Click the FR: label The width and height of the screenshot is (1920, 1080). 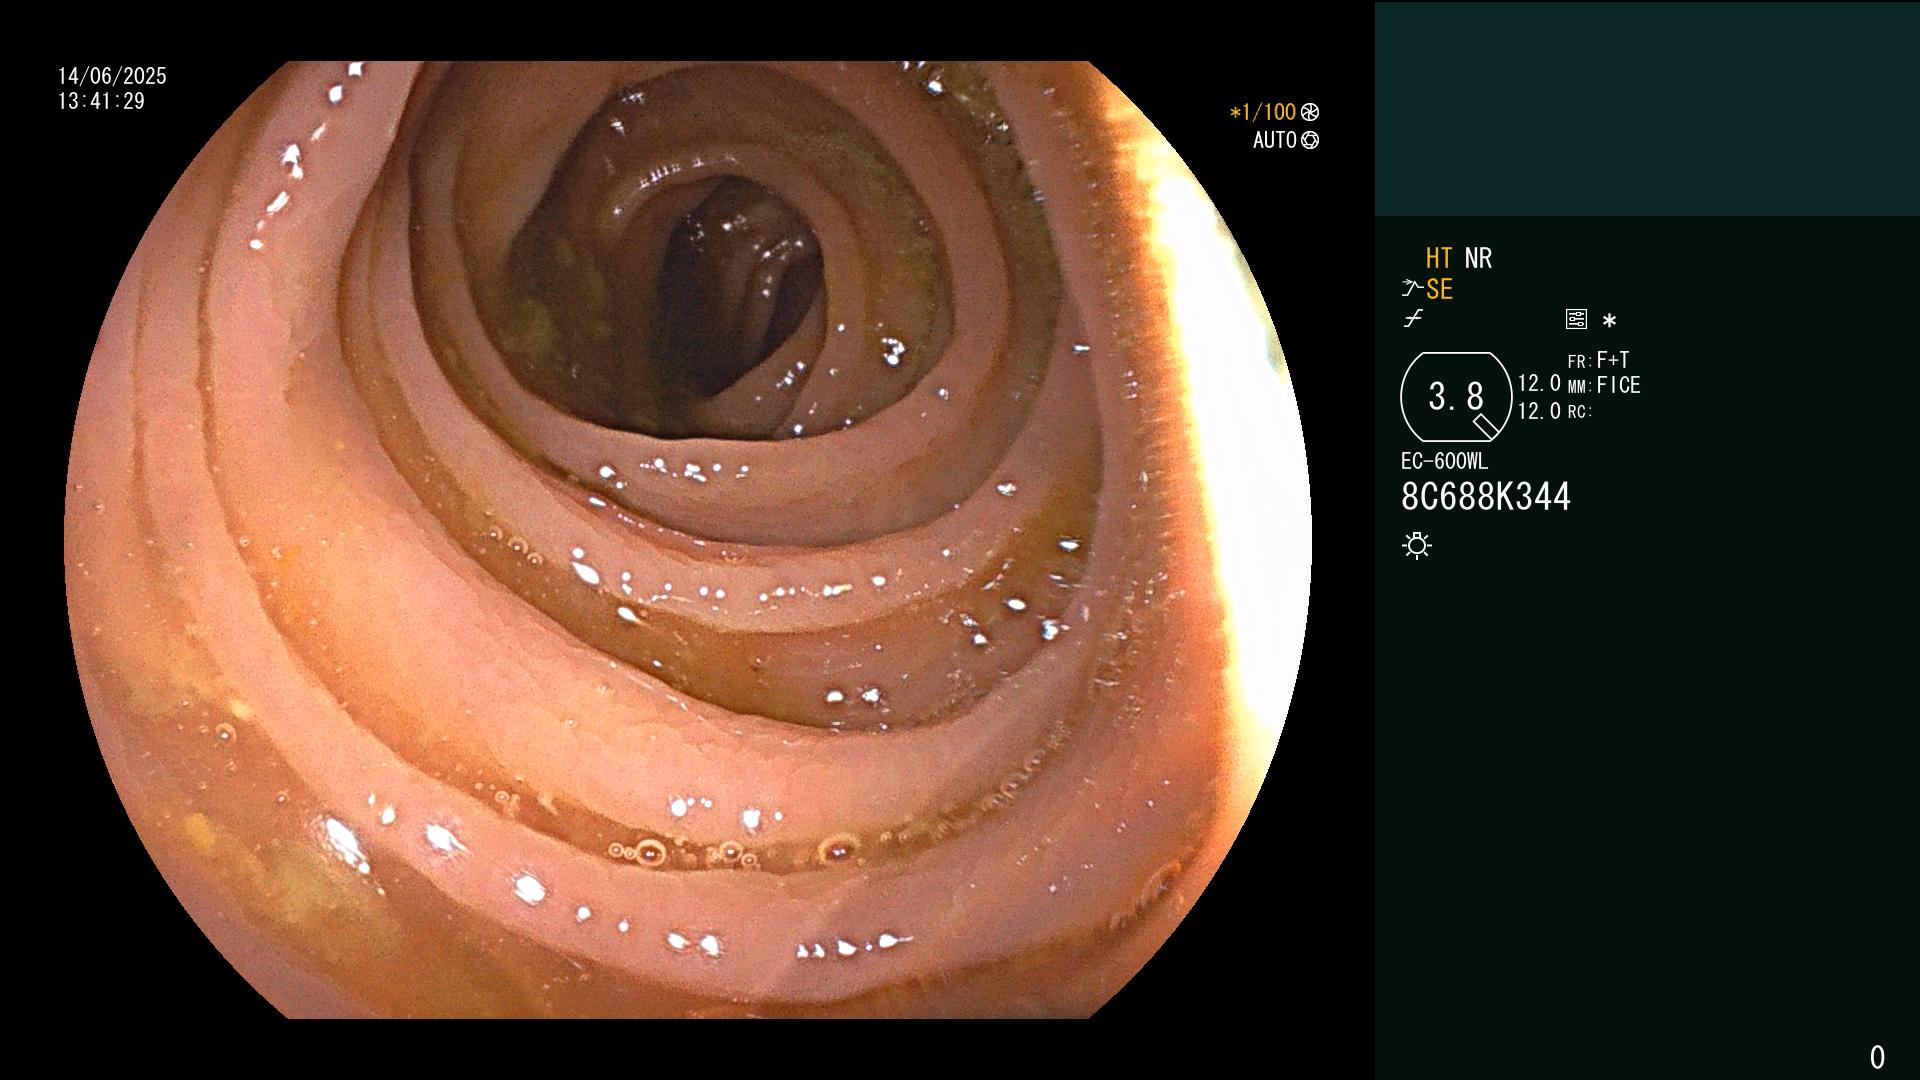click(1579, 362)
